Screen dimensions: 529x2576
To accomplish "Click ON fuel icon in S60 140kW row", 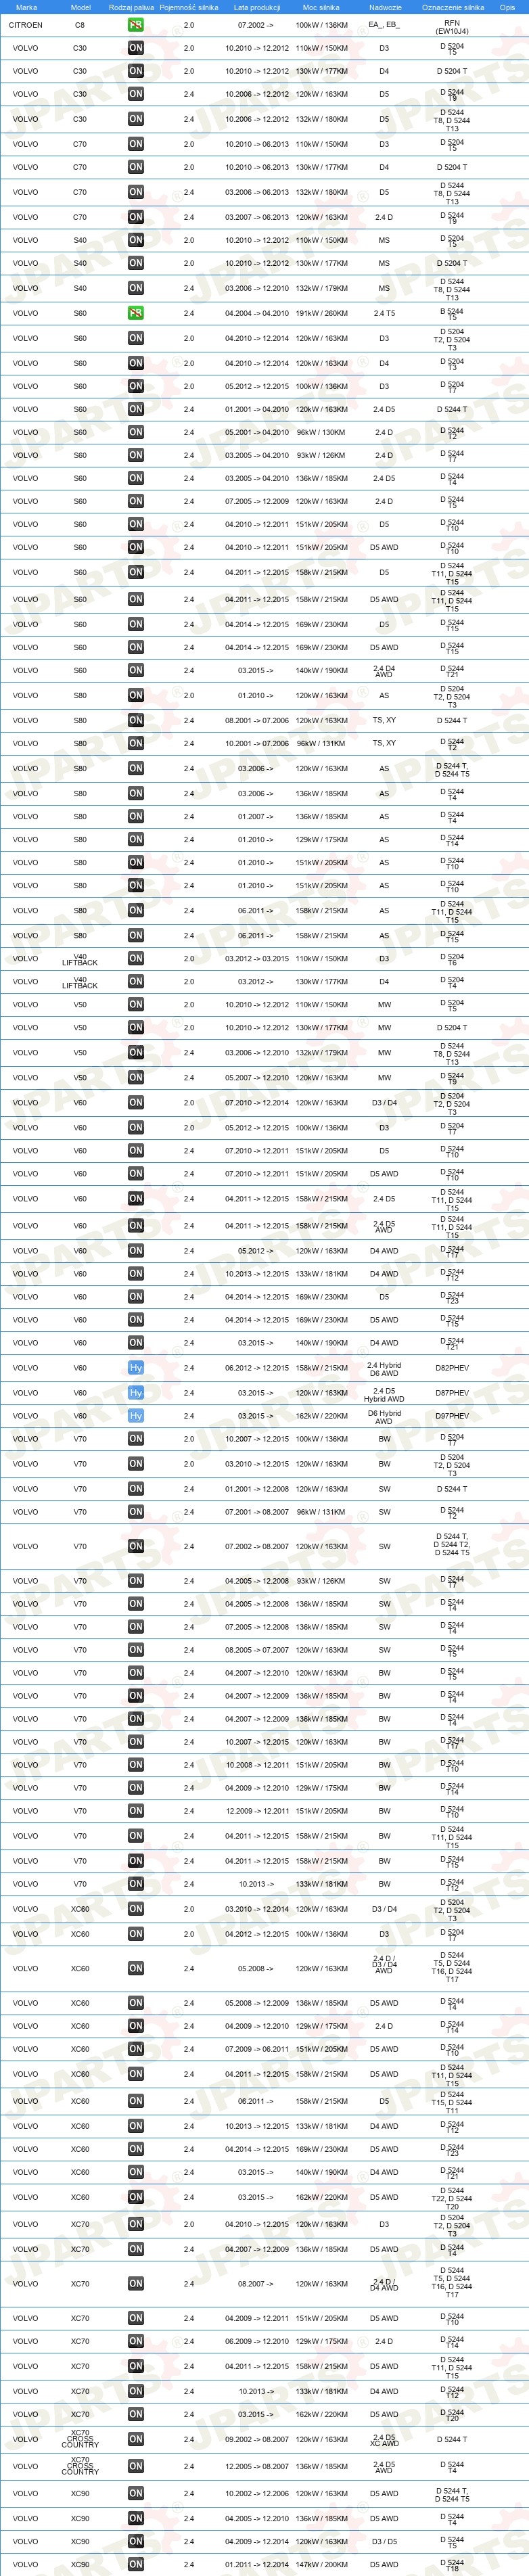I will point(135,670).
